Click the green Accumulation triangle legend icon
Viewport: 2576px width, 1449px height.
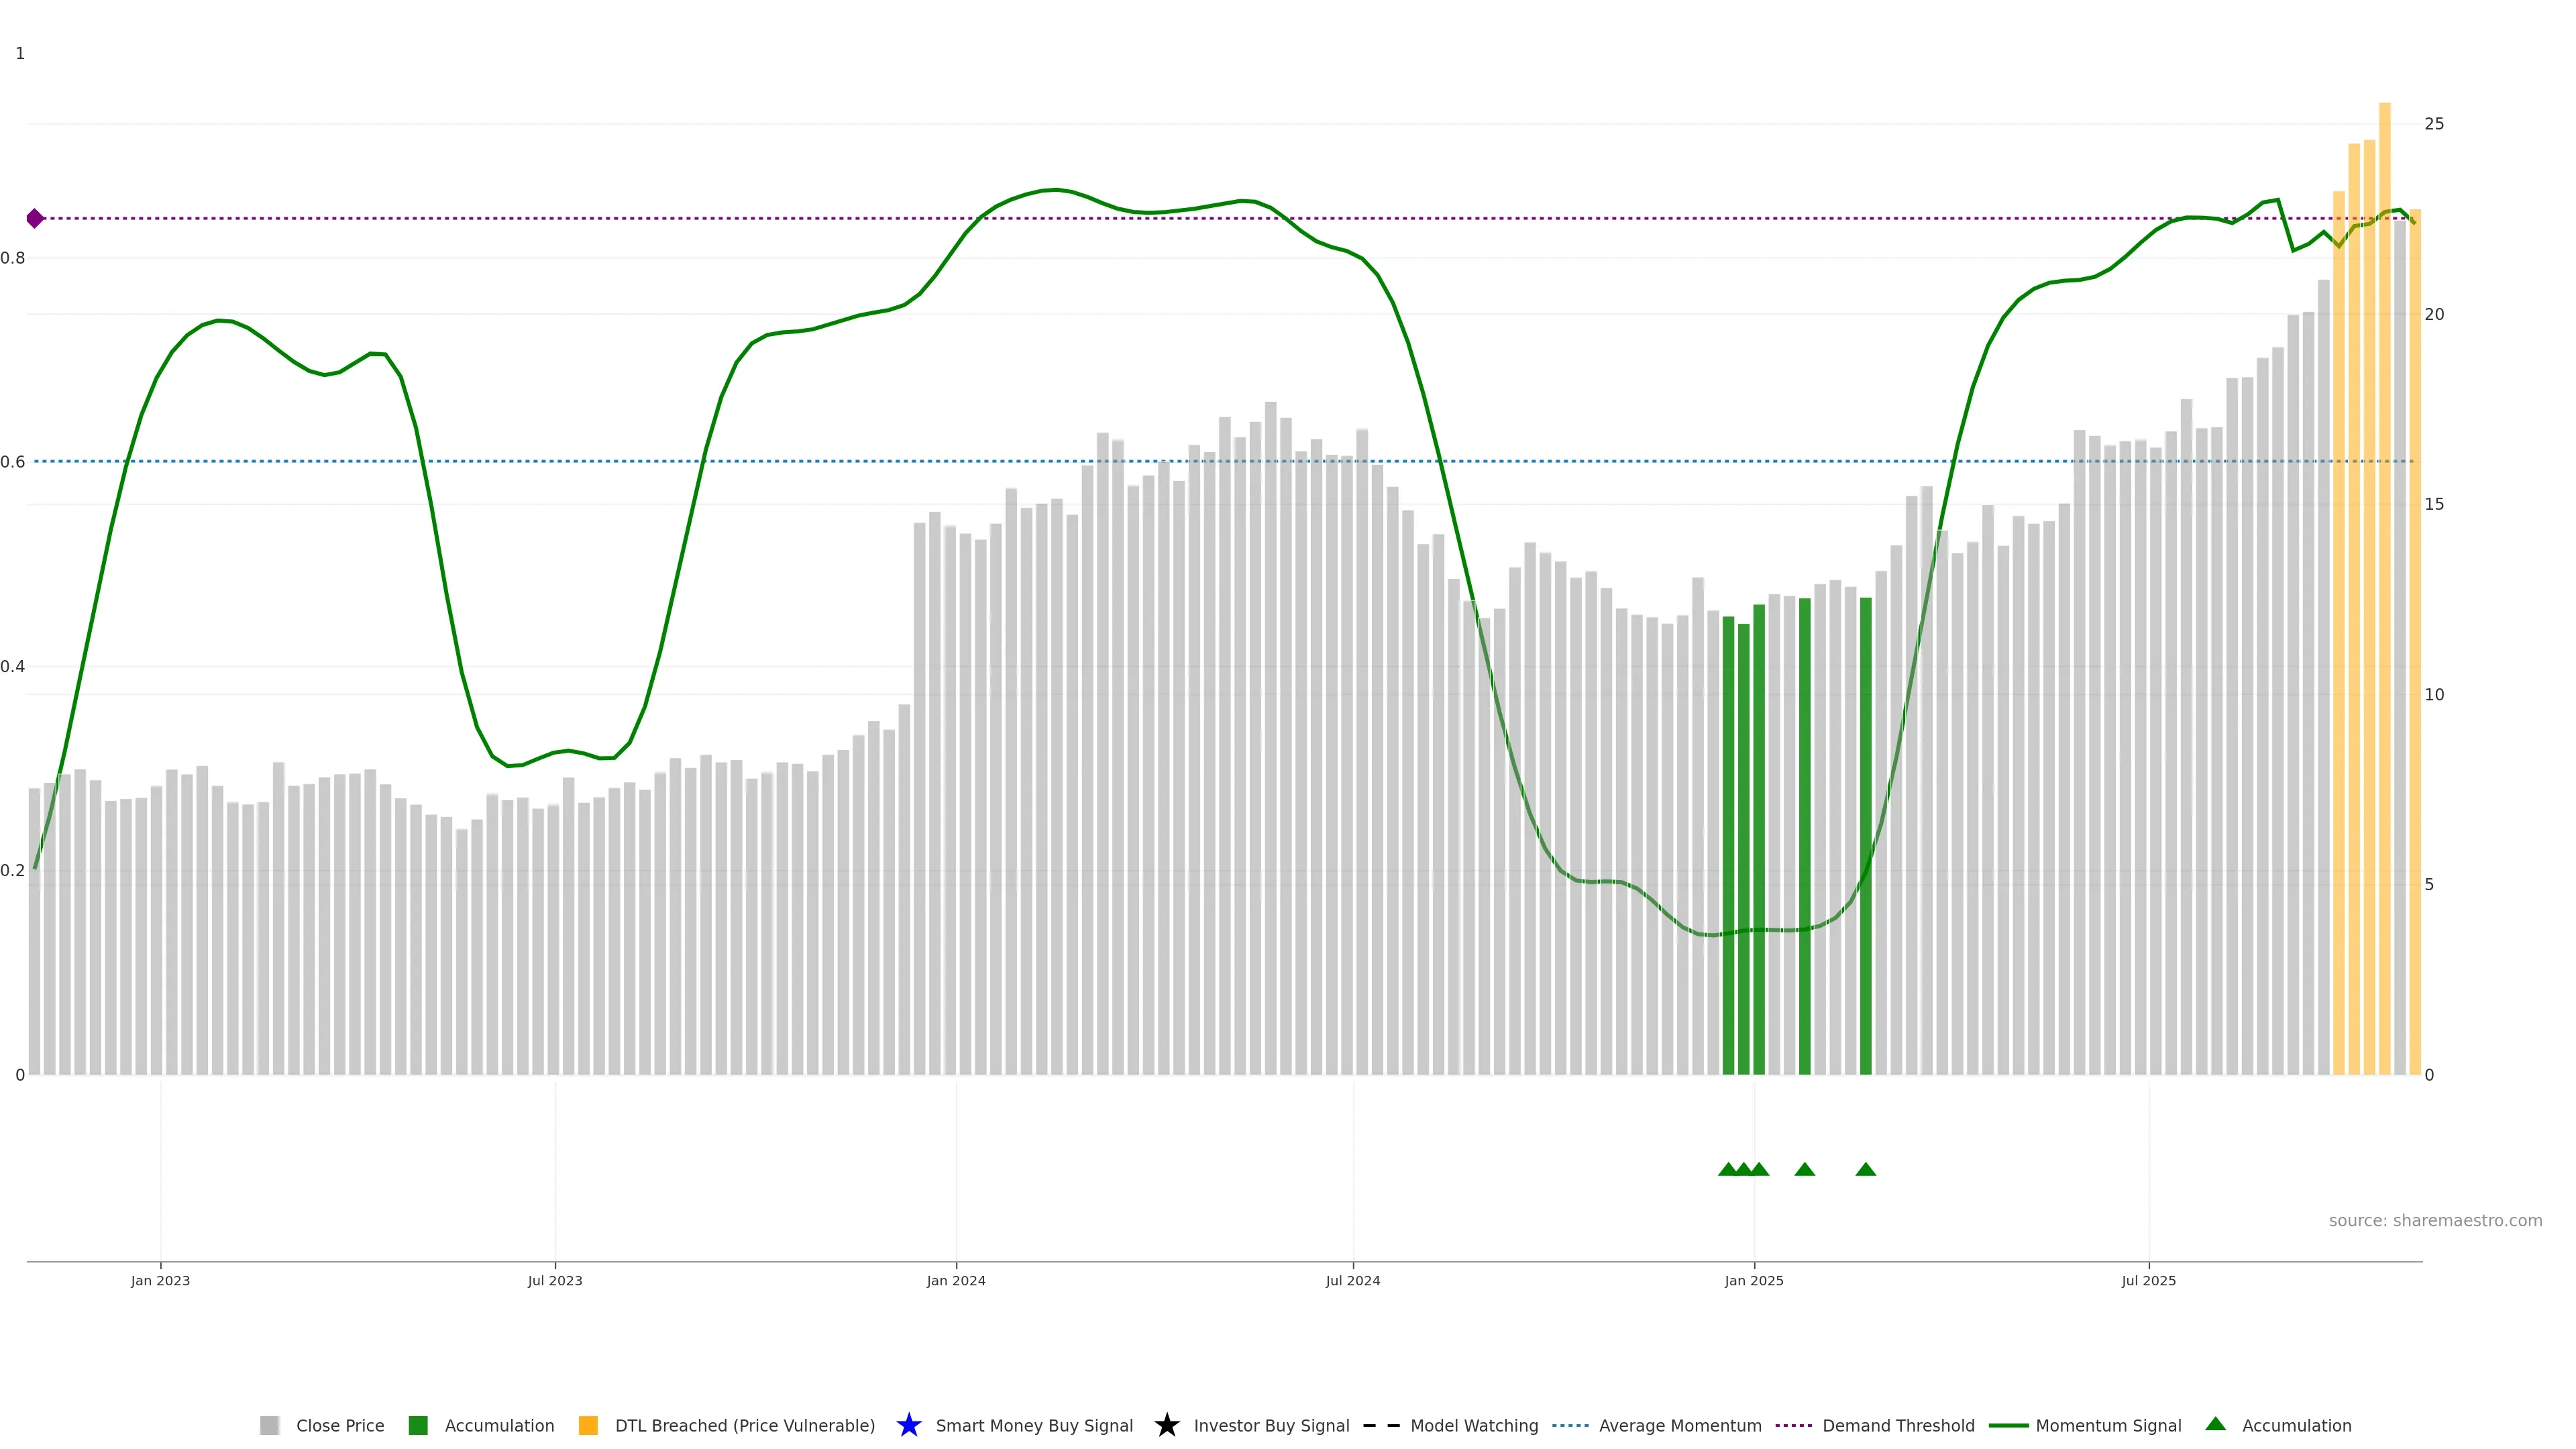point(2215,1424)
